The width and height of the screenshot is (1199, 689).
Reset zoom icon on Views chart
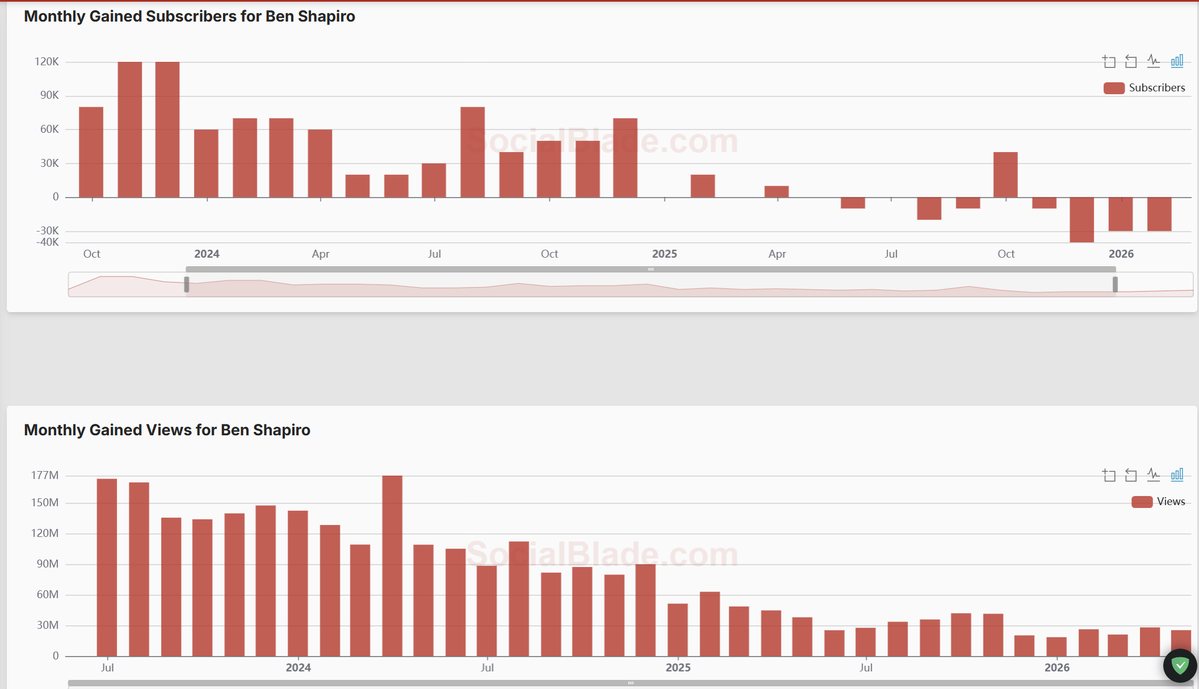tap(1131, 475)
